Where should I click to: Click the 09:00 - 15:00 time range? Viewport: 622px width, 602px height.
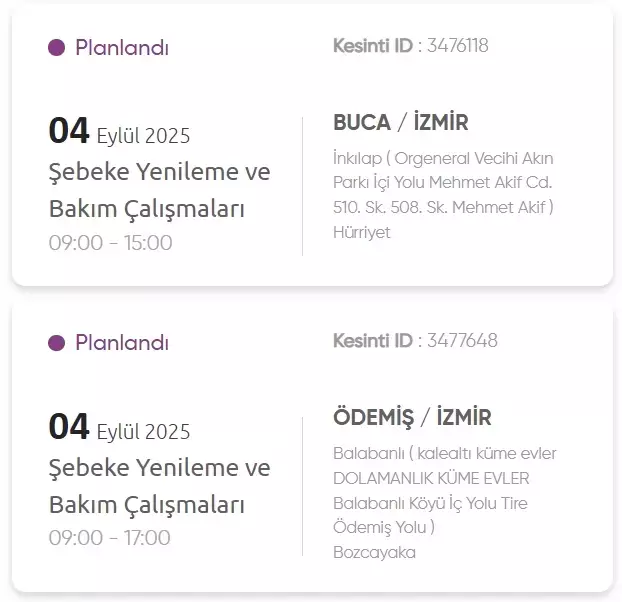click(x=110, y=243)
